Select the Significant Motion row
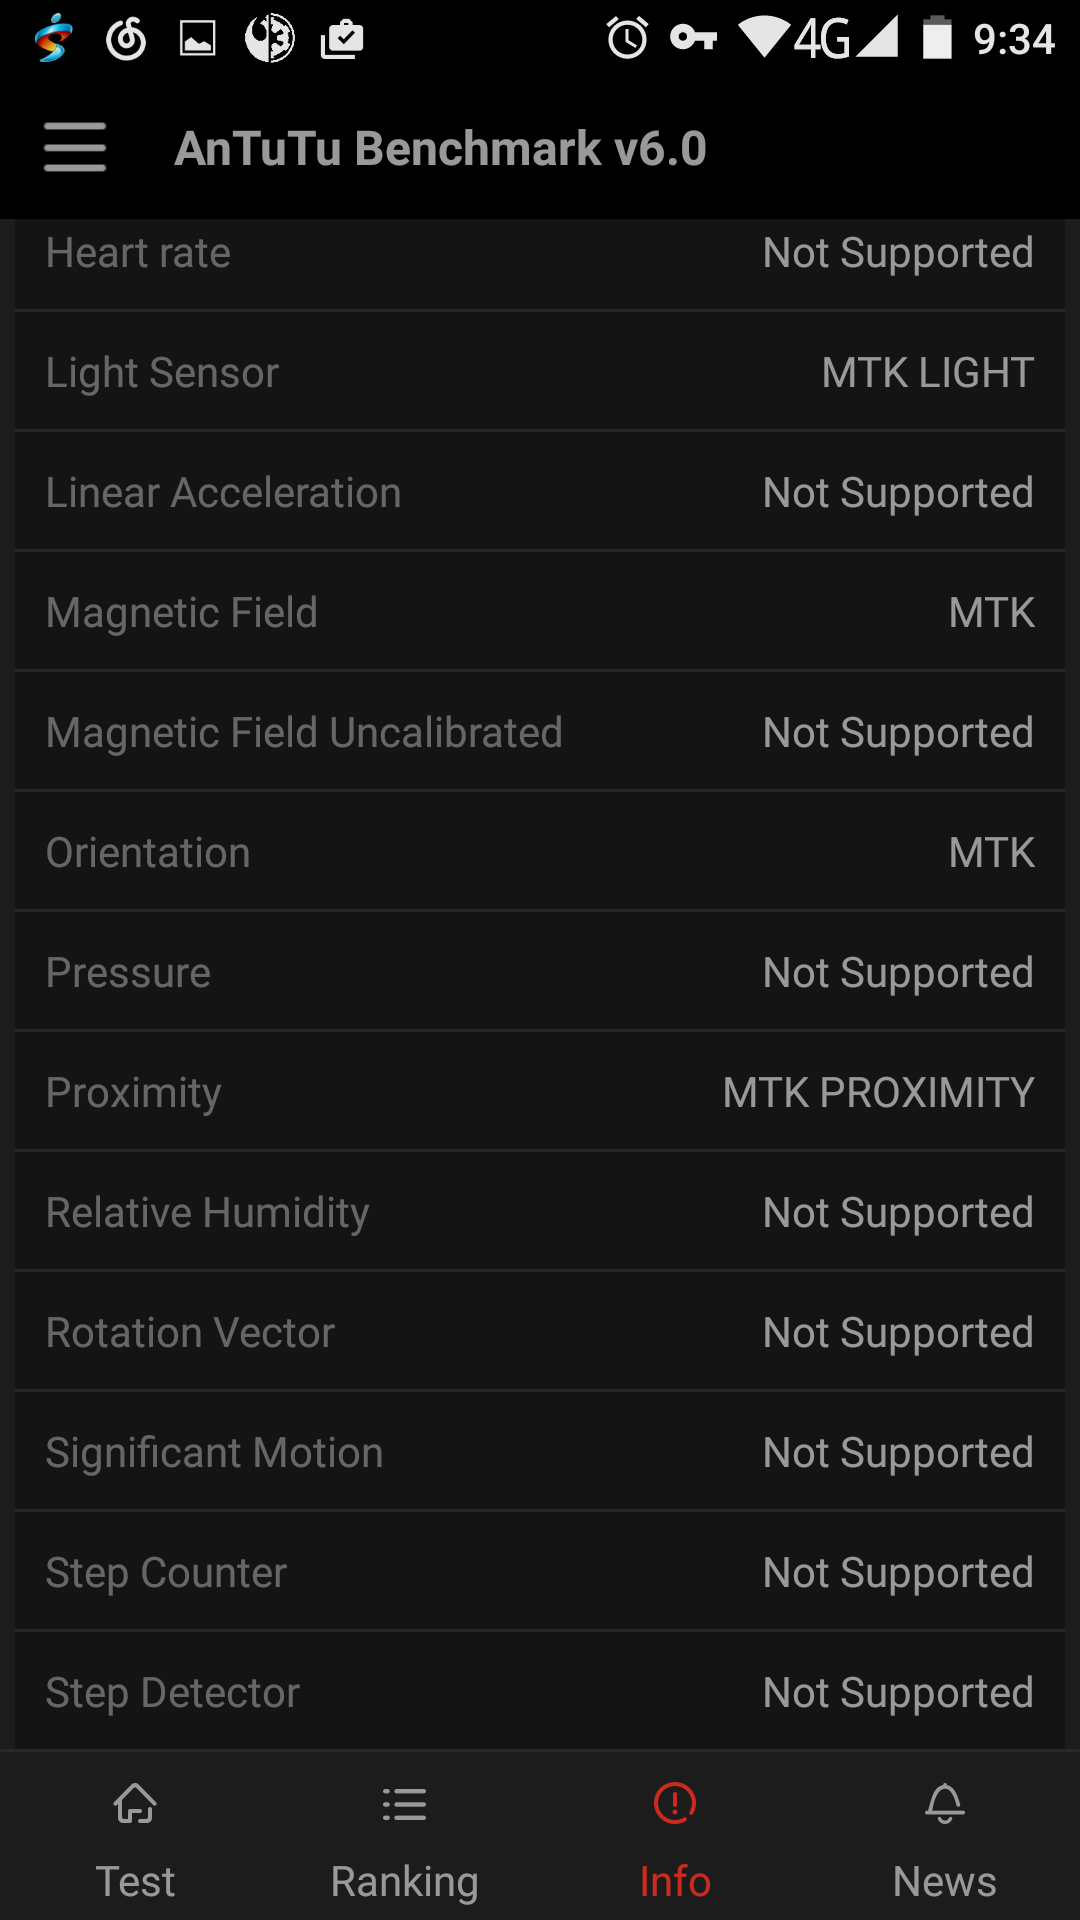This screenshot has height=1920, width=1080. tap(540, 1452)
